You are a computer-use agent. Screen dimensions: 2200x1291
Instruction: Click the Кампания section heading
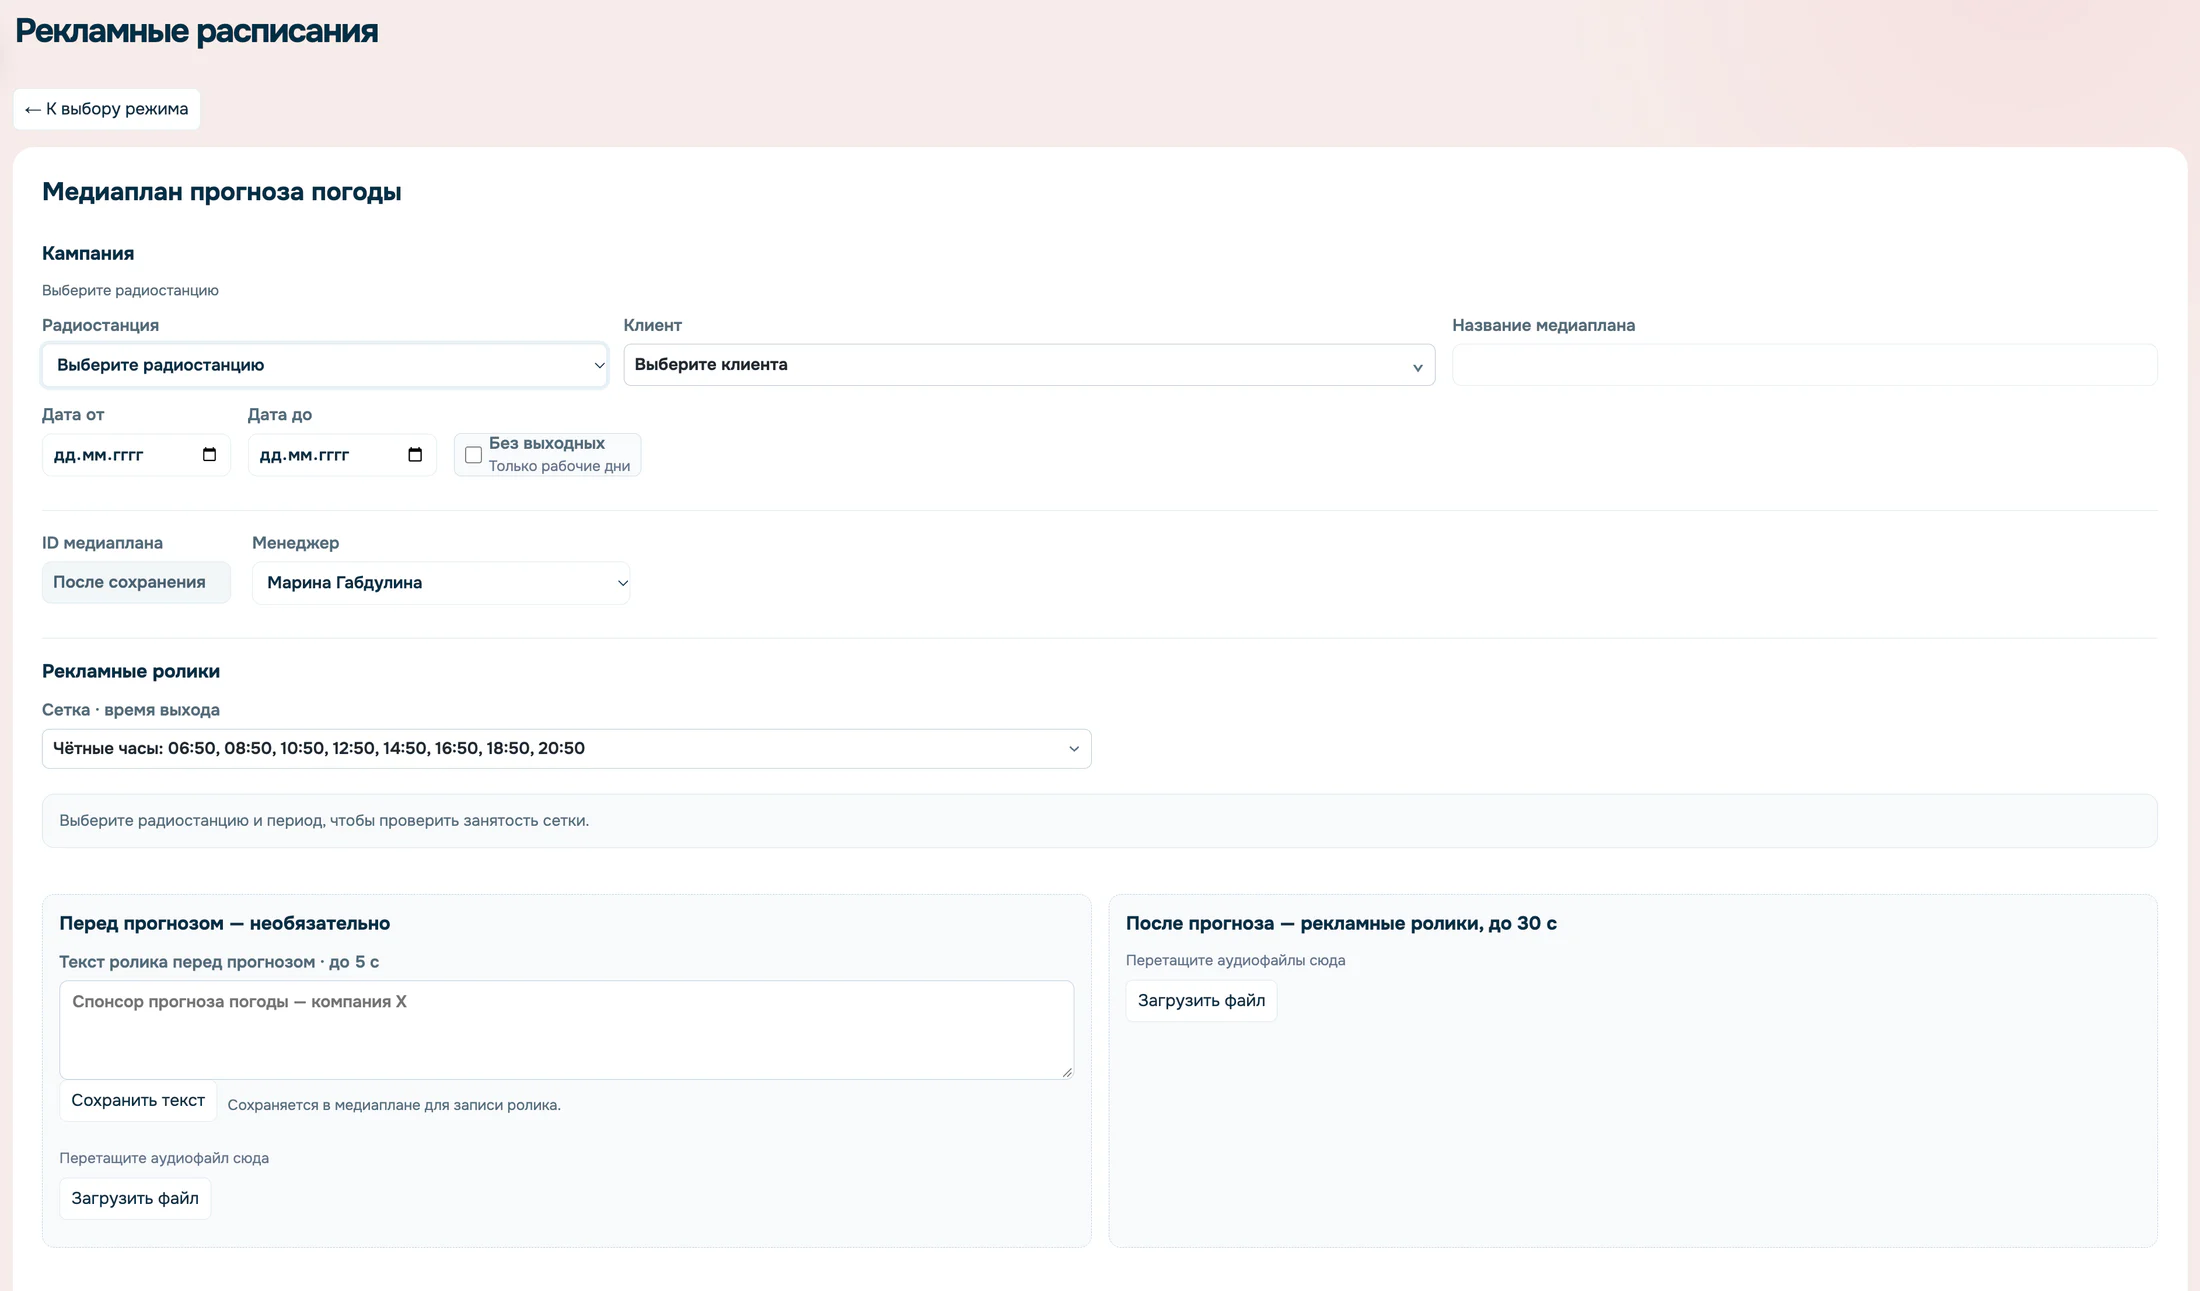click(x=88, y=253)
